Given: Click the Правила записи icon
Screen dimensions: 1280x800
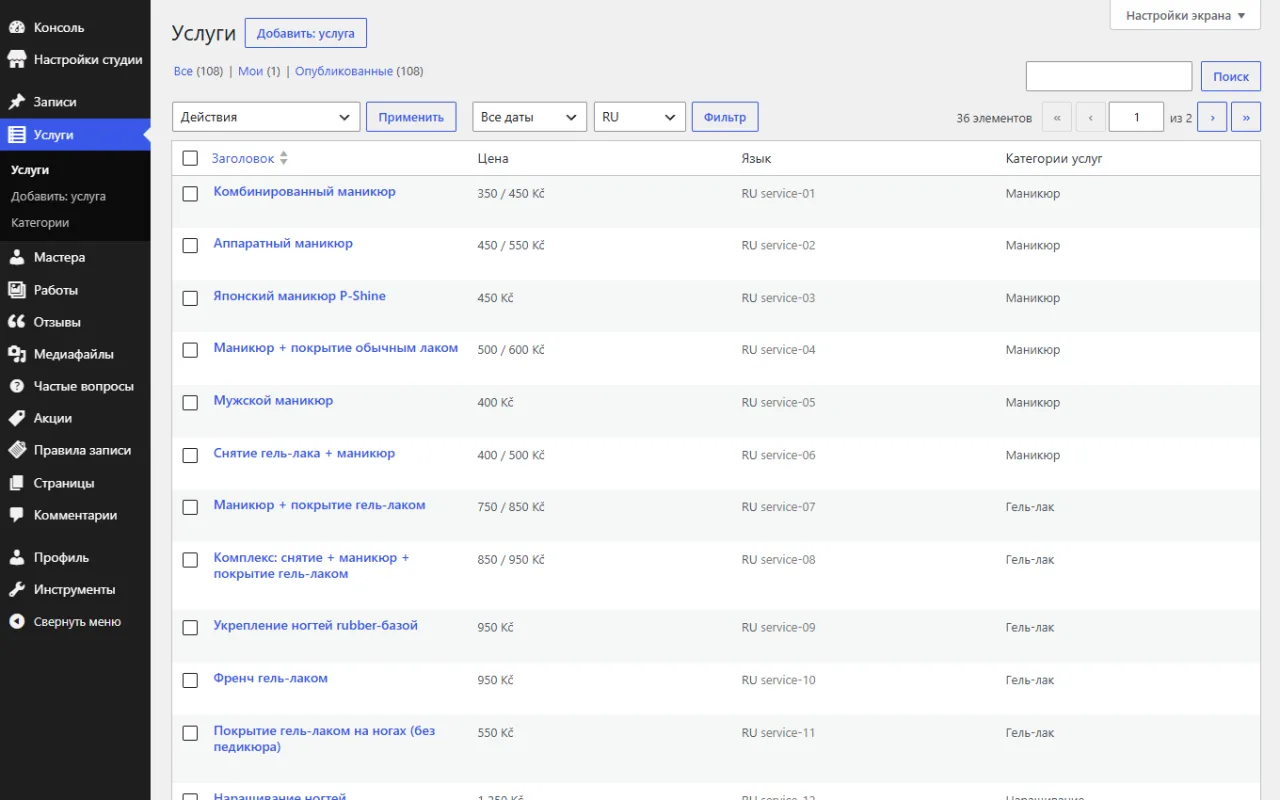Looking at the screenshot, I should click(x=16, y=450).
